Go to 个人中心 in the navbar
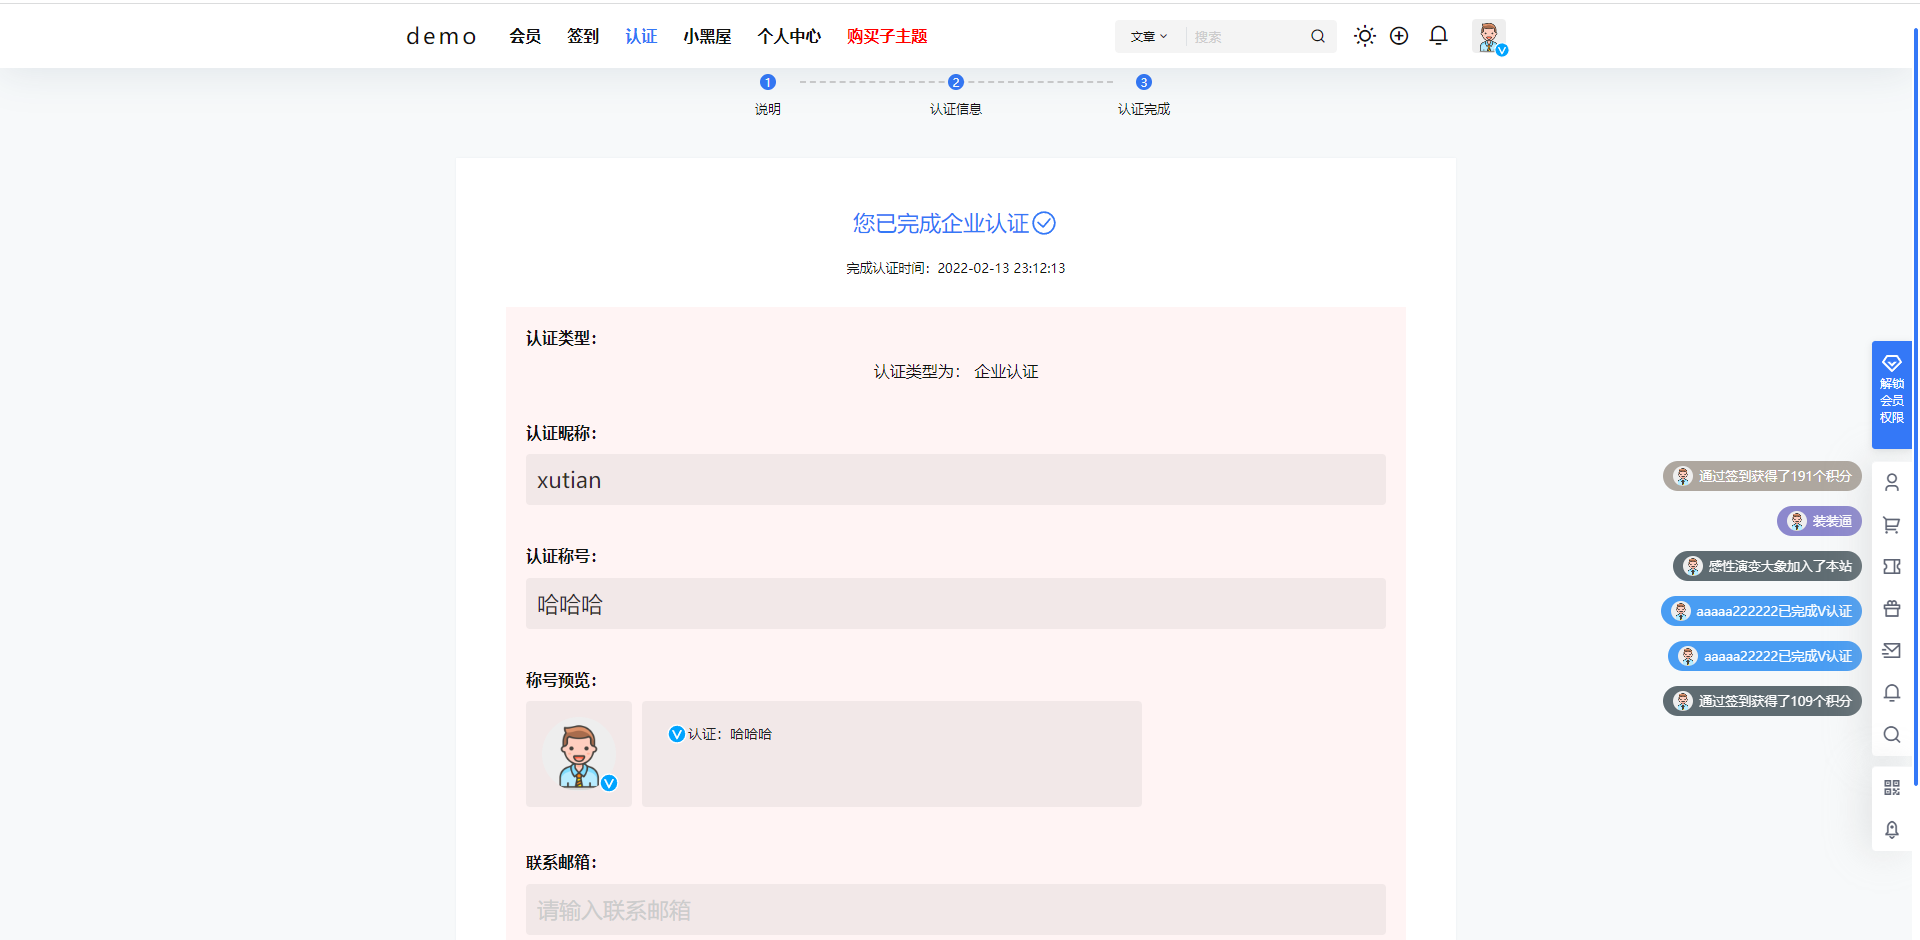Viewport: 1920px width, 940px height. click(x=789, y=36)
